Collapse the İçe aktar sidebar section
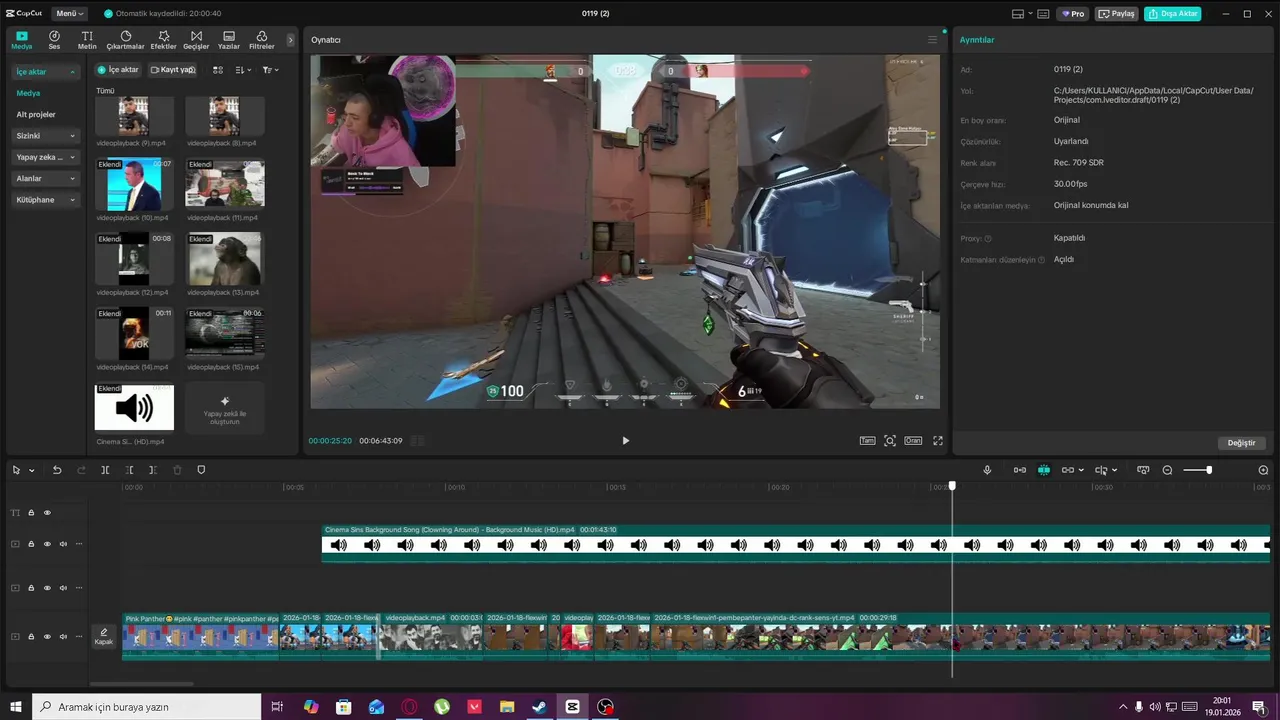The image size is (1280, 720). pos(46,72)
